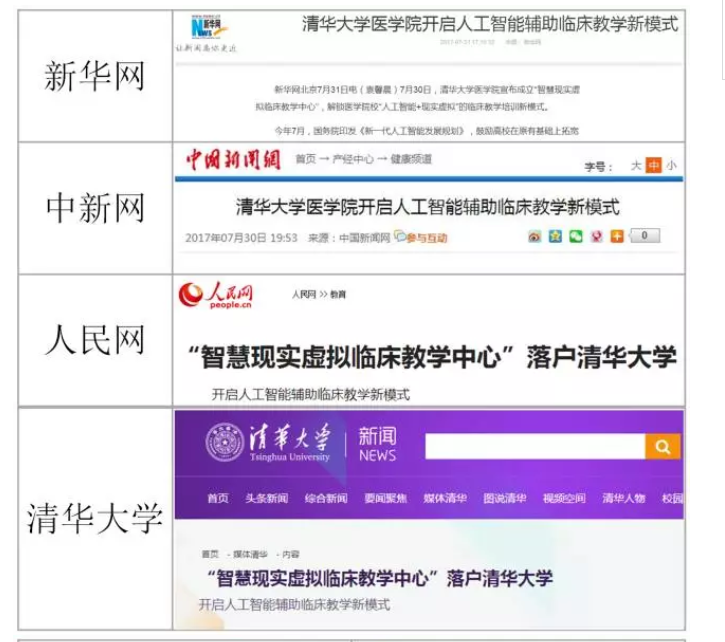This screenshot has width=725, height=642.
Task: Click the Xinhuanet News logo
Action: [209, 27]
